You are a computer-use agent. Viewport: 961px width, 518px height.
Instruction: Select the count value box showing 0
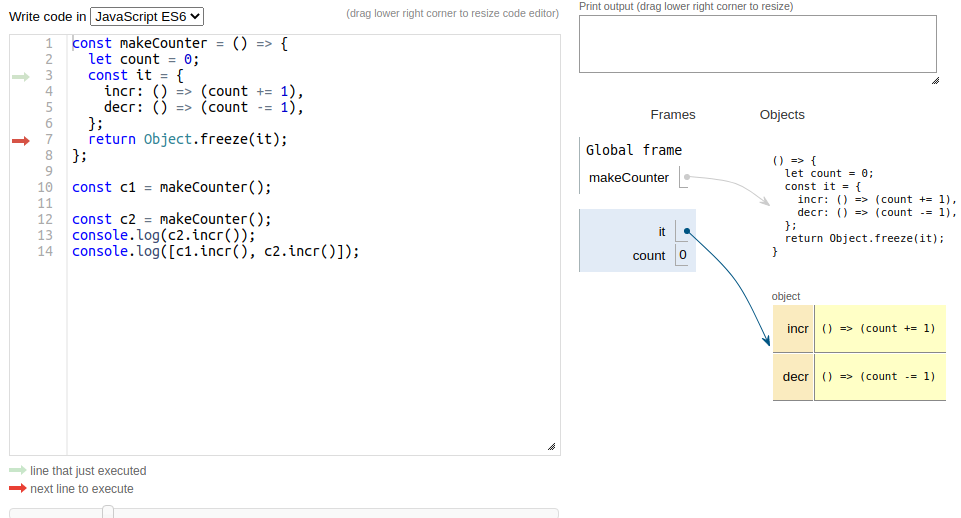[683, 256]
